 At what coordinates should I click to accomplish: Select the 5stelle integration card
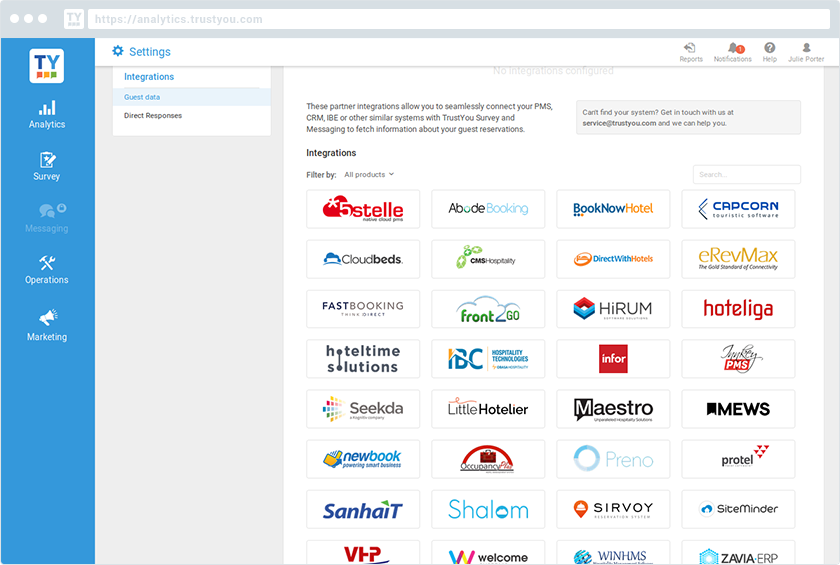click(363, 209)
